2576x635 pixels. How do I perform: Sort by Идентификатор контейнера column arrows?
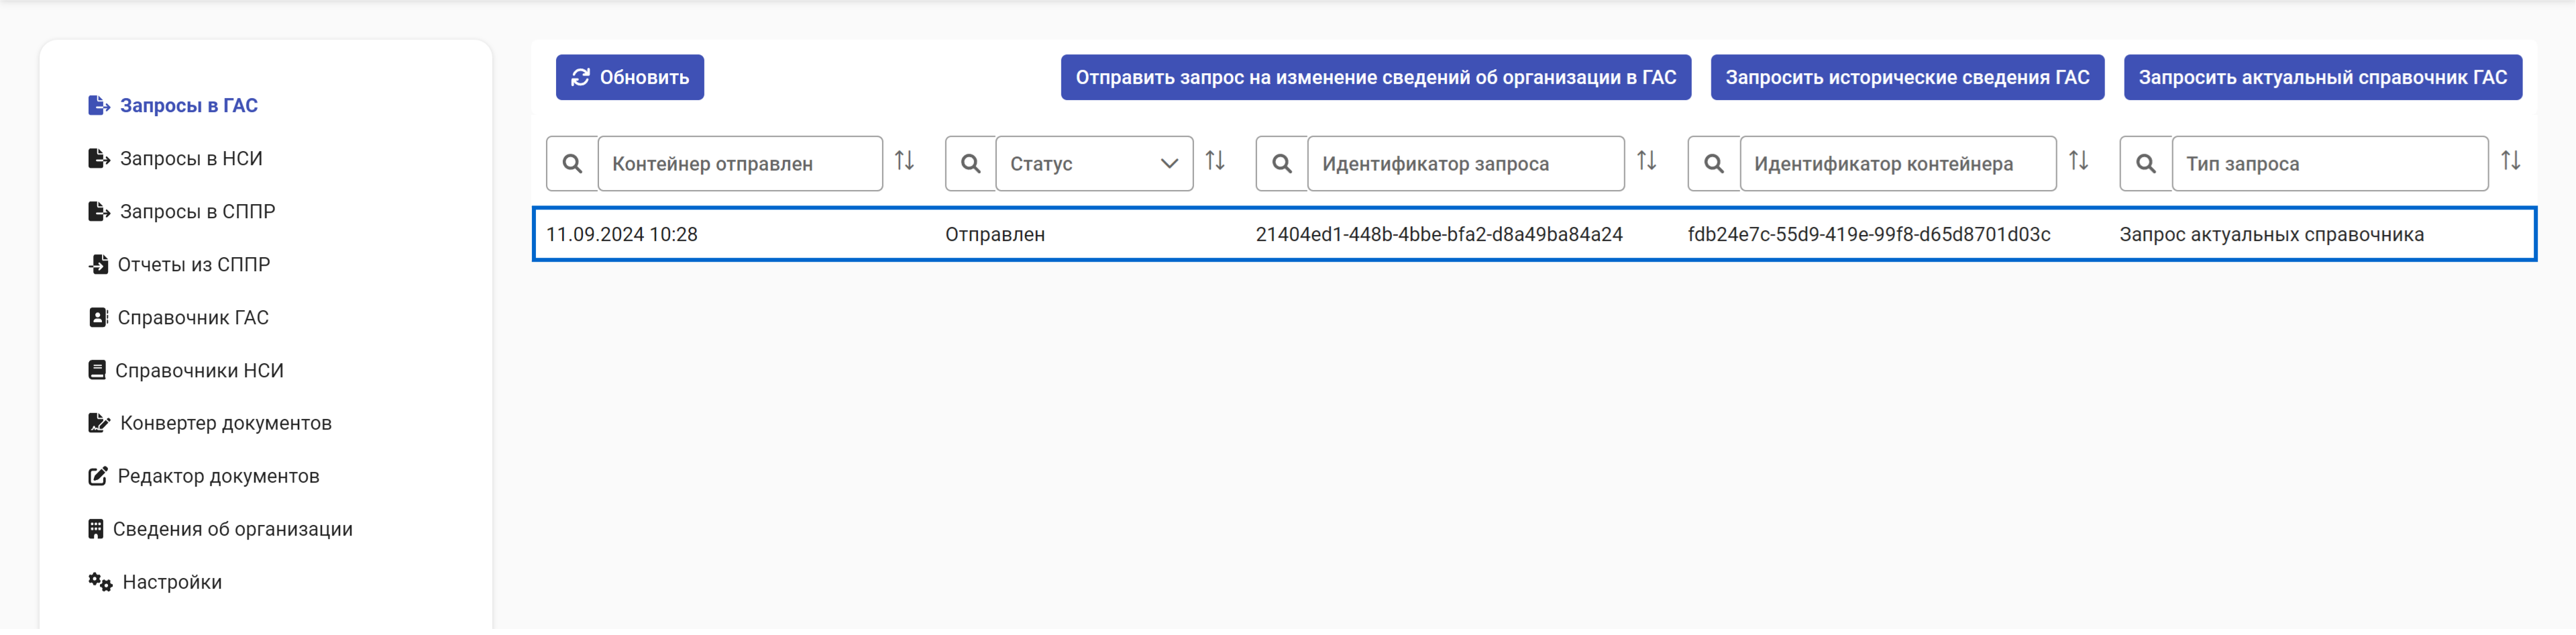tap(2079, 161)
